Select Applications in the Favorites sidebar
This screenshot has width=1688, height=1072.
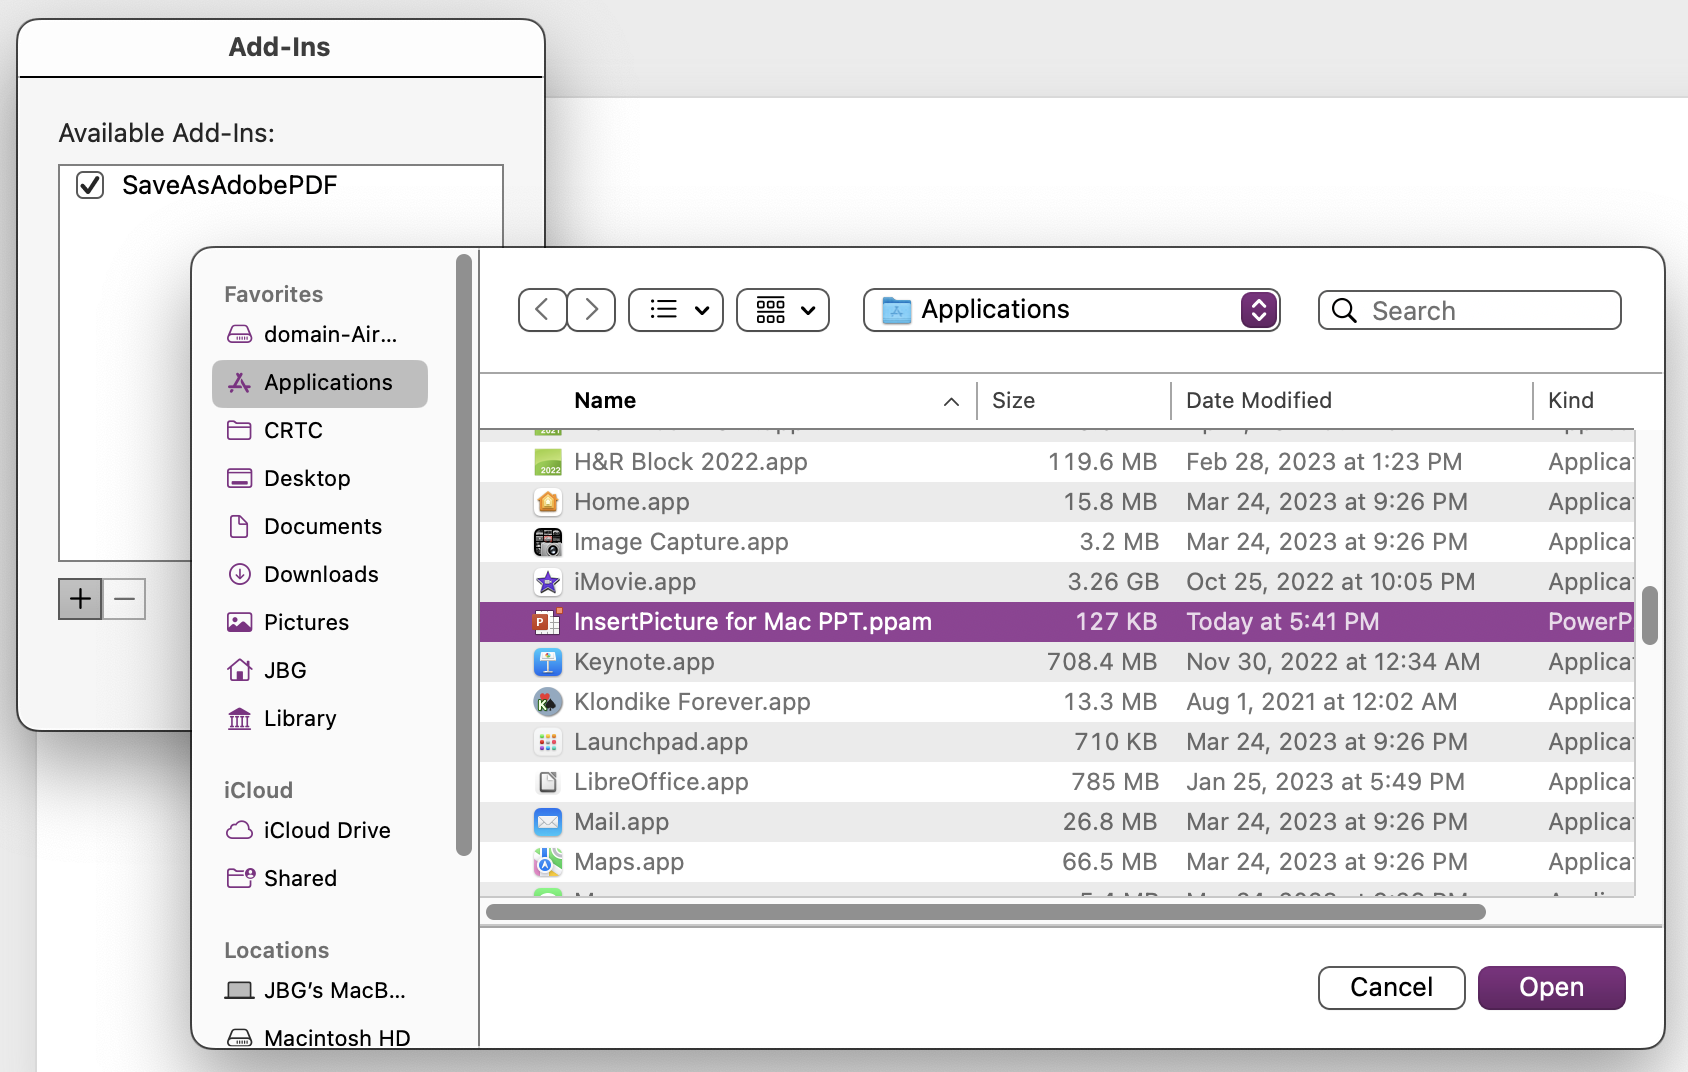click(x=320, y=383)
